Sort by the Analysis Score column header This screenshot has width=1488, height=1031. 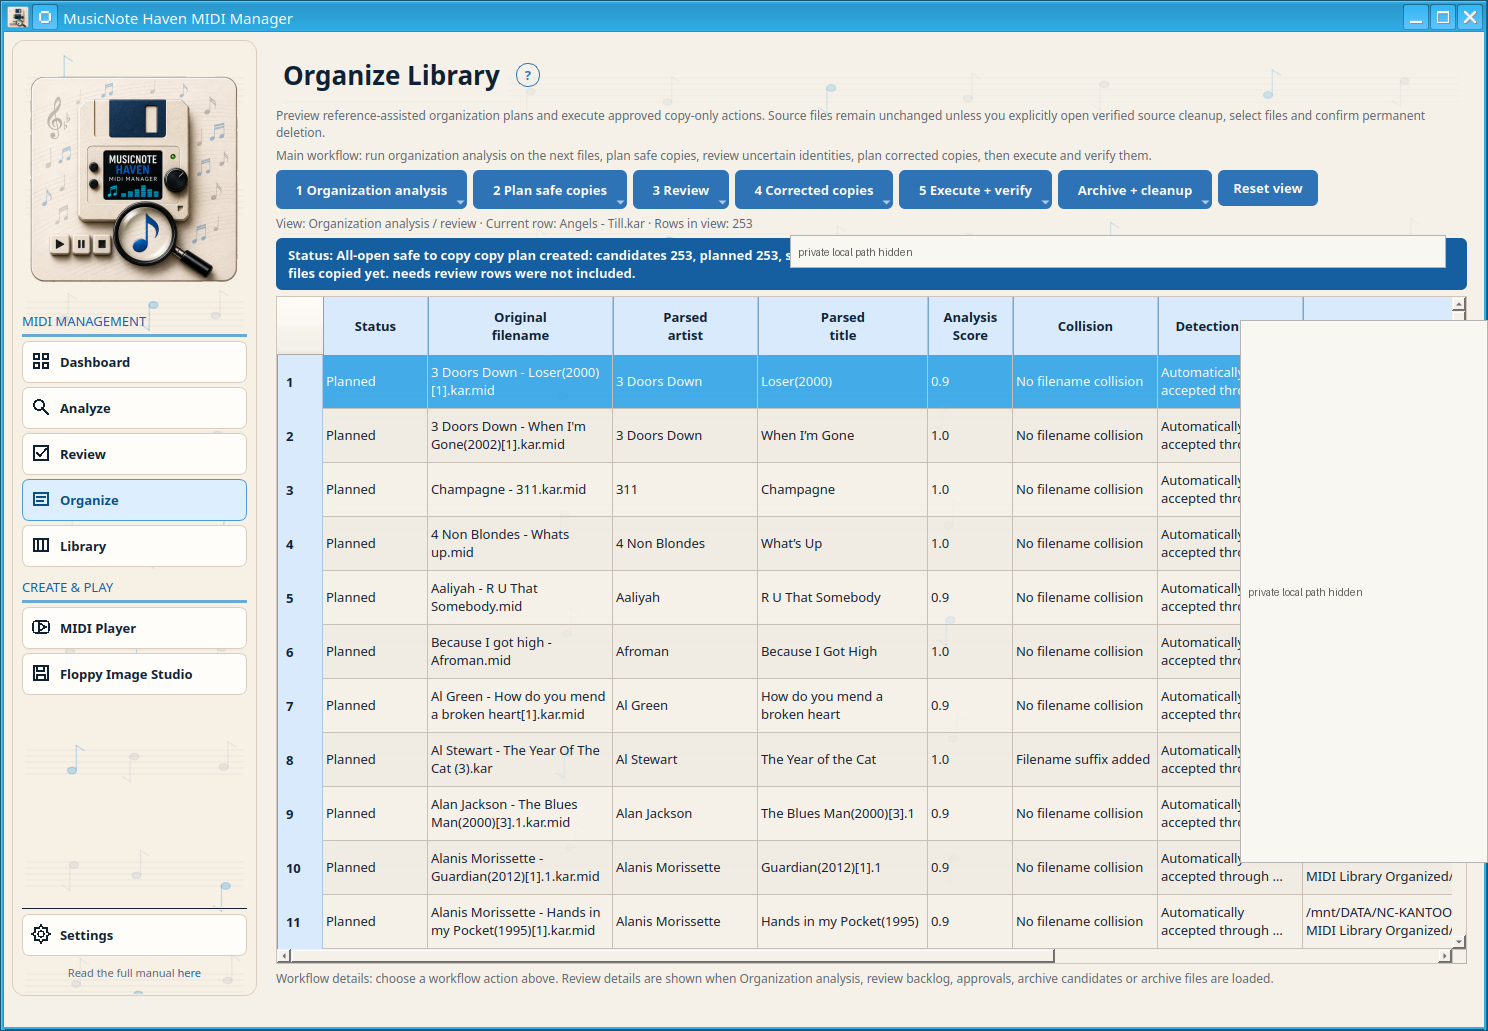(970, 326)
